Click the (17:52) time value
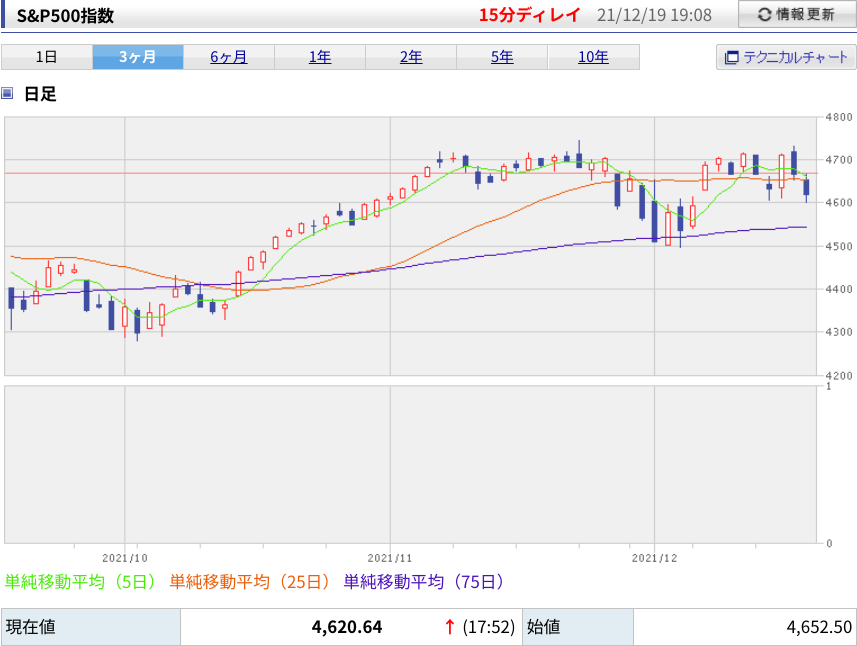This screenshot has width=857, height=646. tap(489, 627)
